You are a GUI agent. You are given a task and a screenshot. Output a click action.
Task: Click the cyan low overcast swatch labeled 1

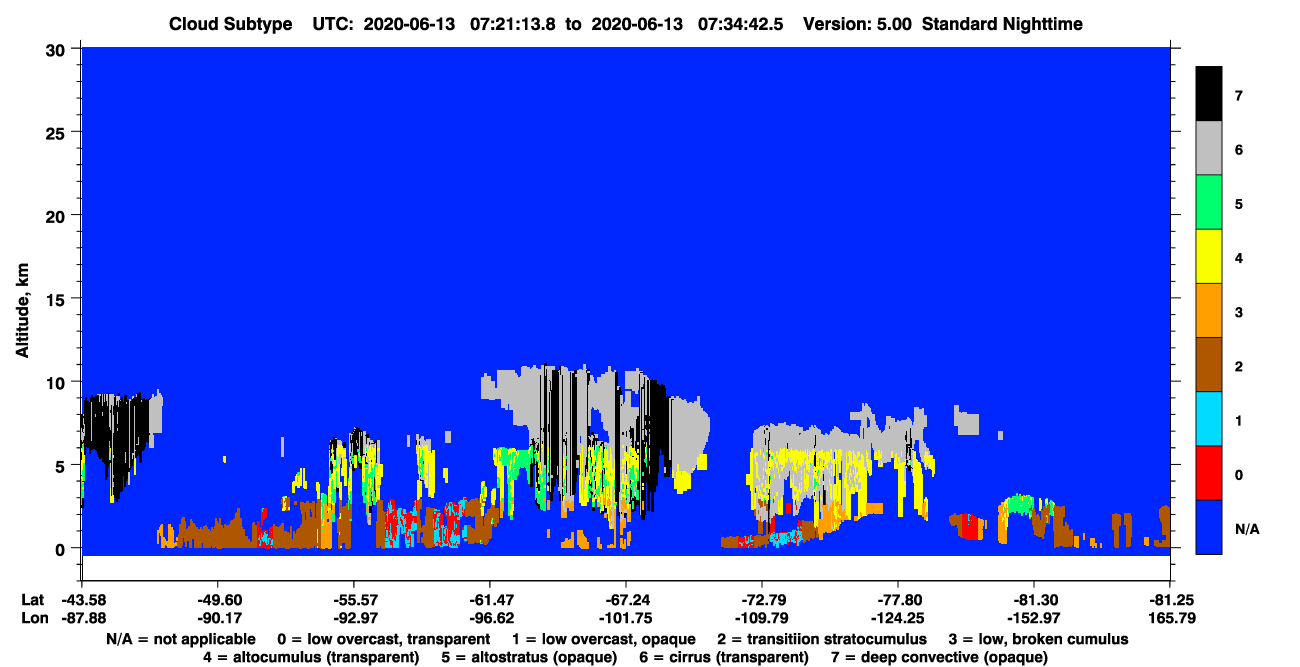tap(1209, 419)
